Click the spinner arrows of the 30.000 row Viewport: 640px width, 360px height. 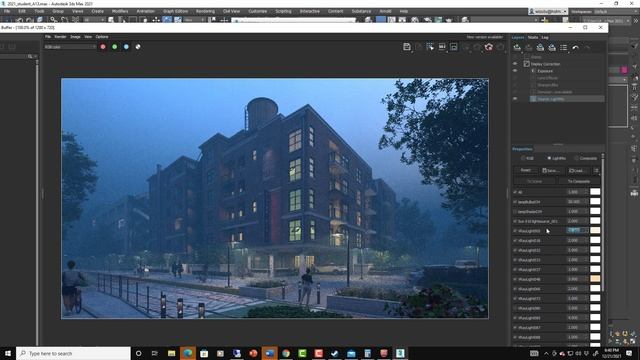[x=587, y=202]
